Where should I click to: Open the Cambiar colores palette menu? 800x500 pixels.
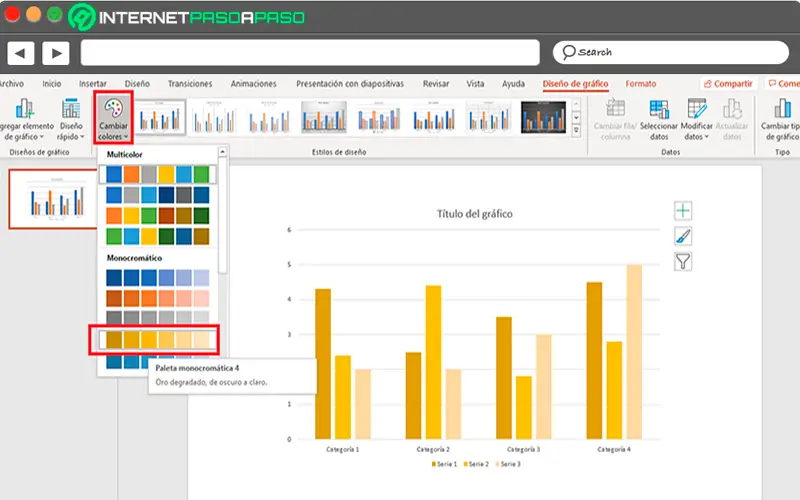(x=113, y=118)
